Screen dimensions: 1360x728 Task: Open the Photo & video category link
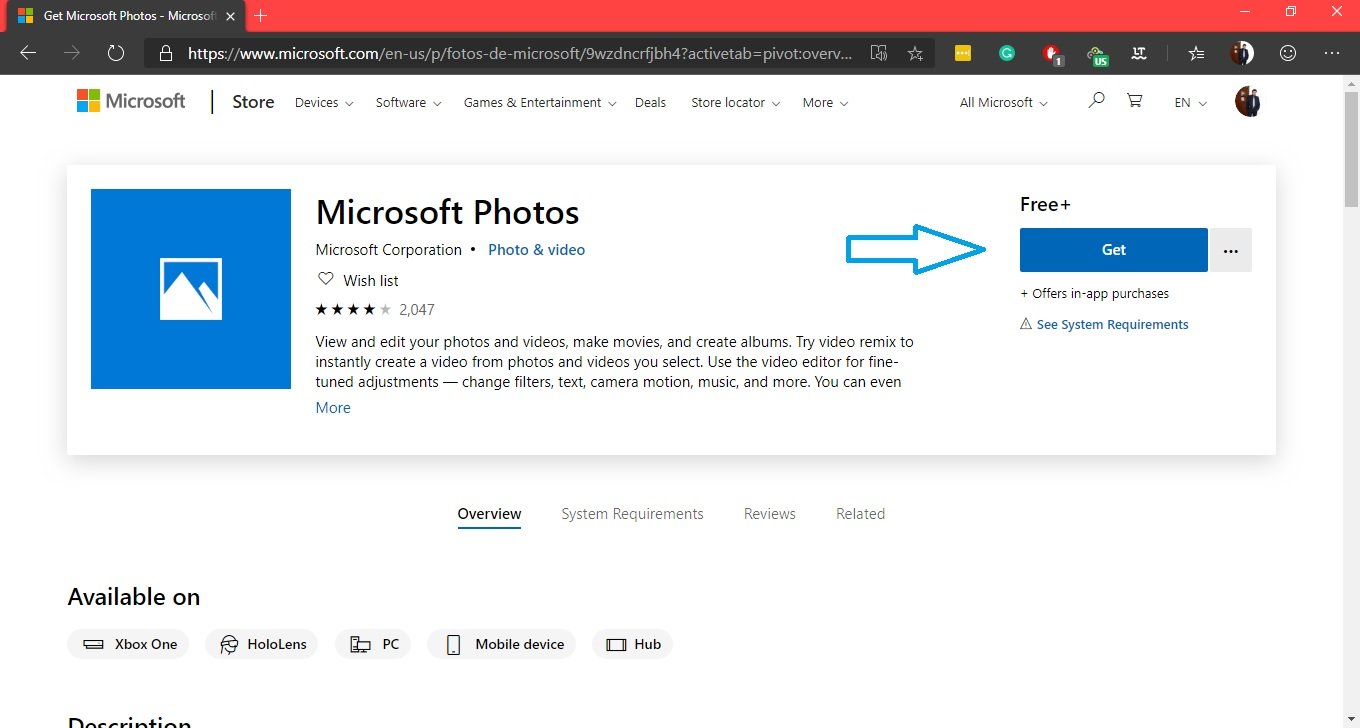click(x=536, y=250)
